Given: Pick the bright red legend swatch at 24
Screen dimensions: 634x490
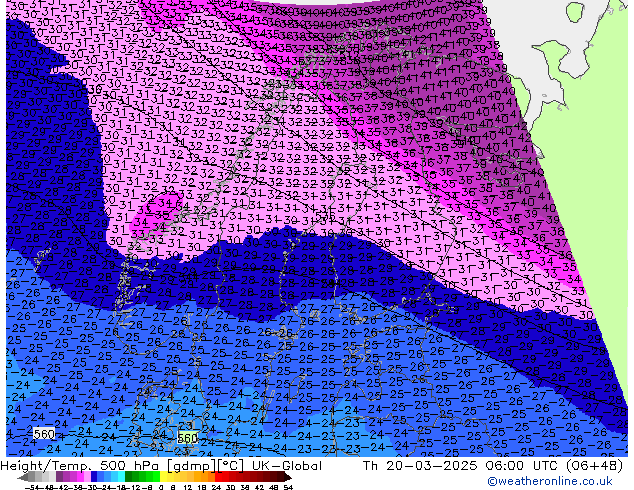Looking at the screenshot, I should click(218, 477).
